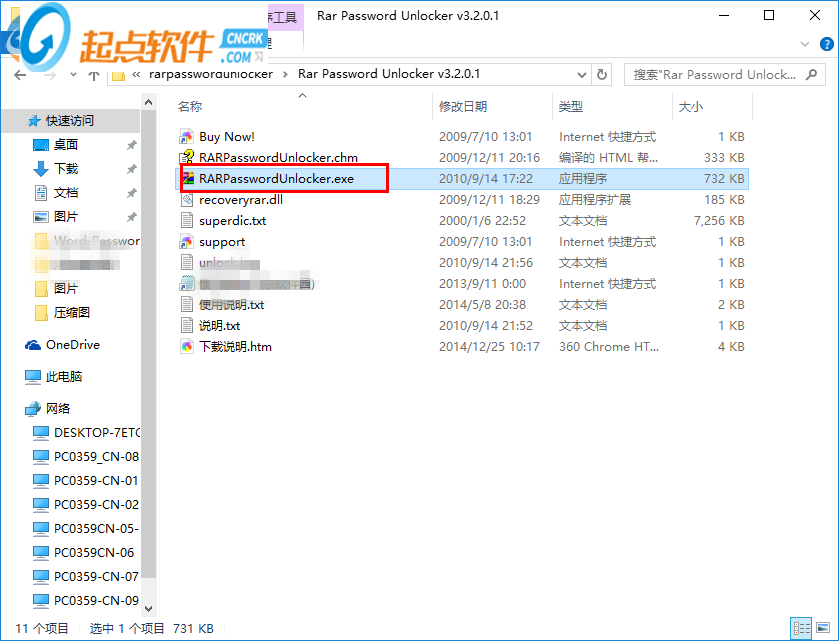839x641 pixels.
Task: Expand the ribbon with the chevron
Action: [805, 44]
